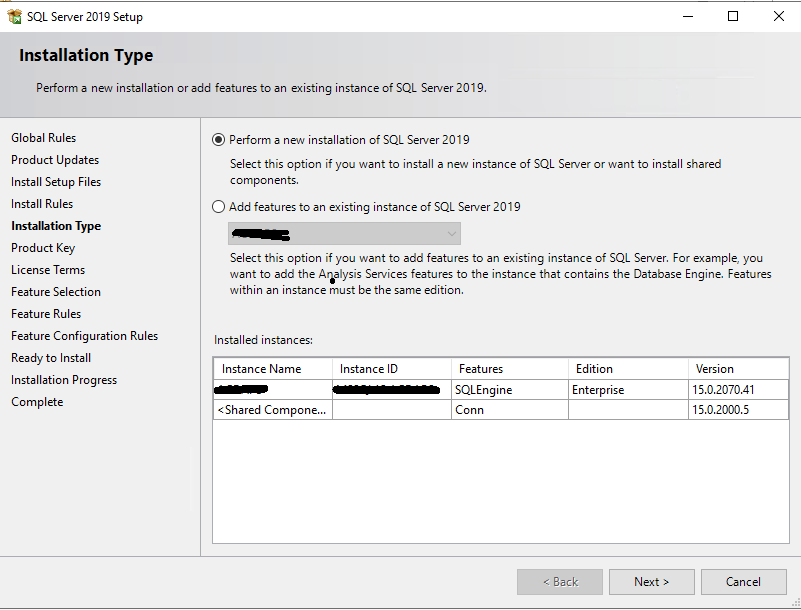Select the SQLEngine Enterprise instance row
Screen dimensions: 801x610
500,390
